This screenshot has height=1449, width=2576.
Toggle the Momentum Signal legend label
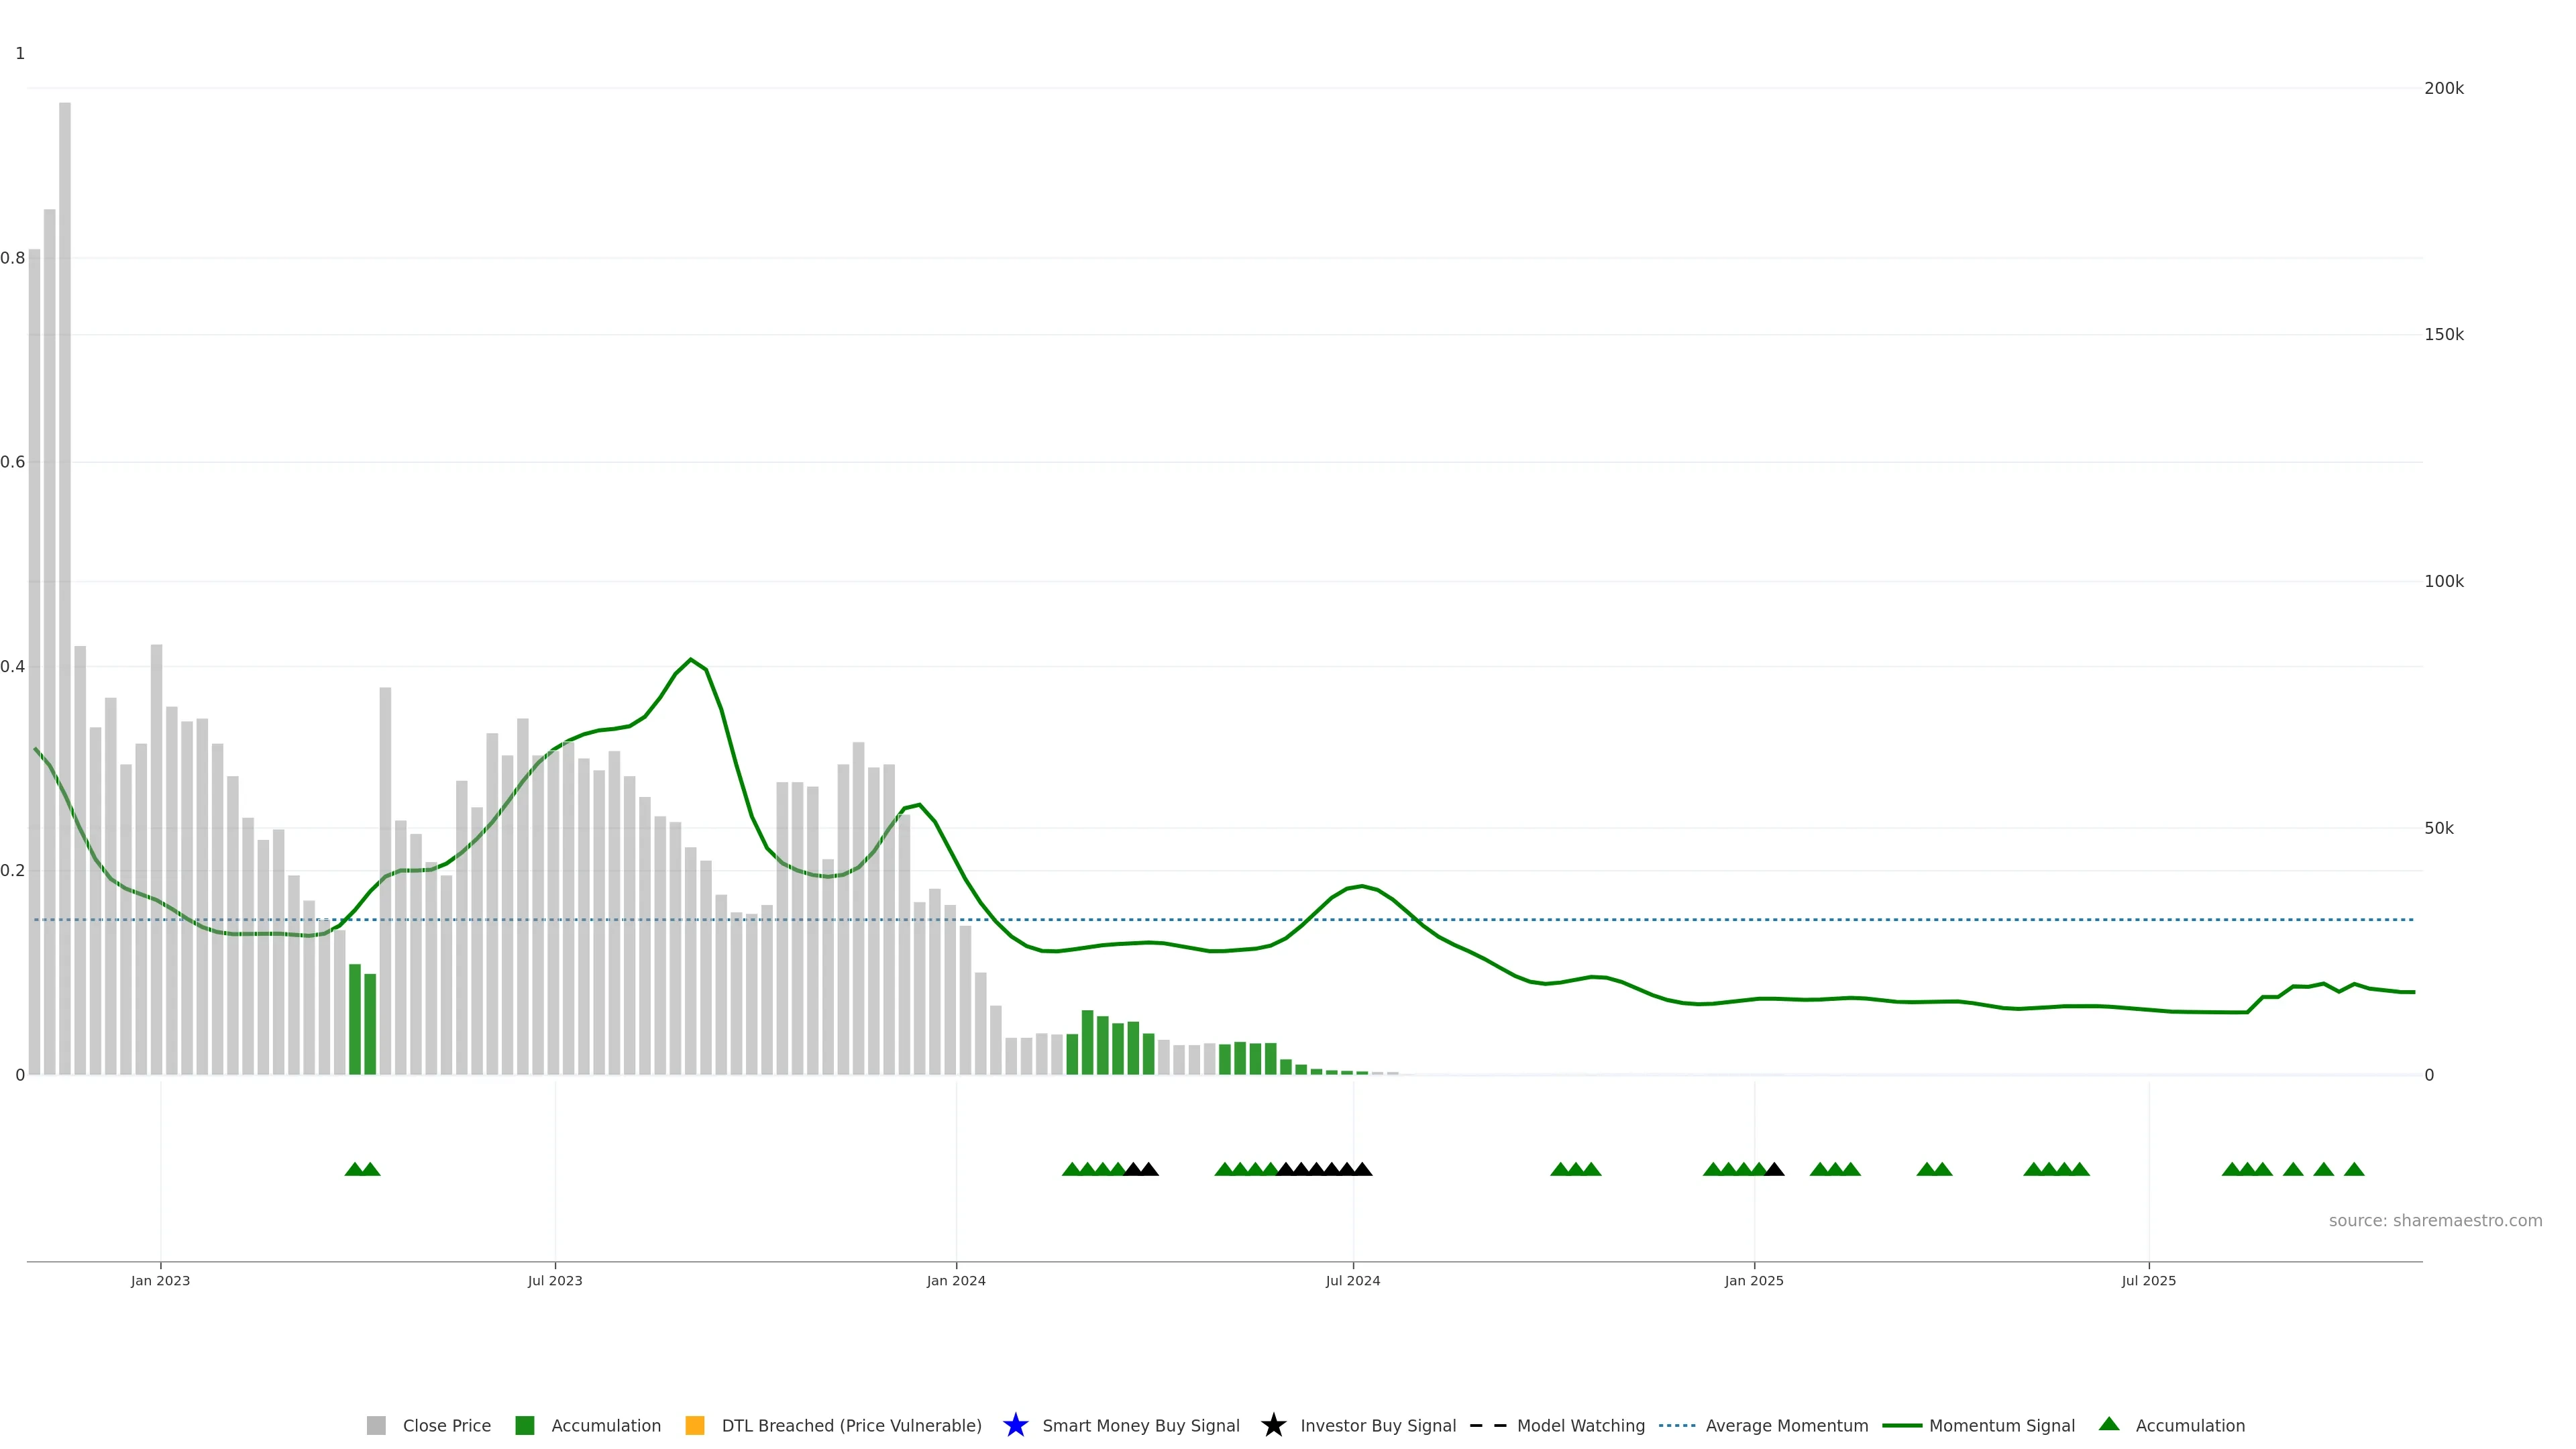[2001, 1425]
